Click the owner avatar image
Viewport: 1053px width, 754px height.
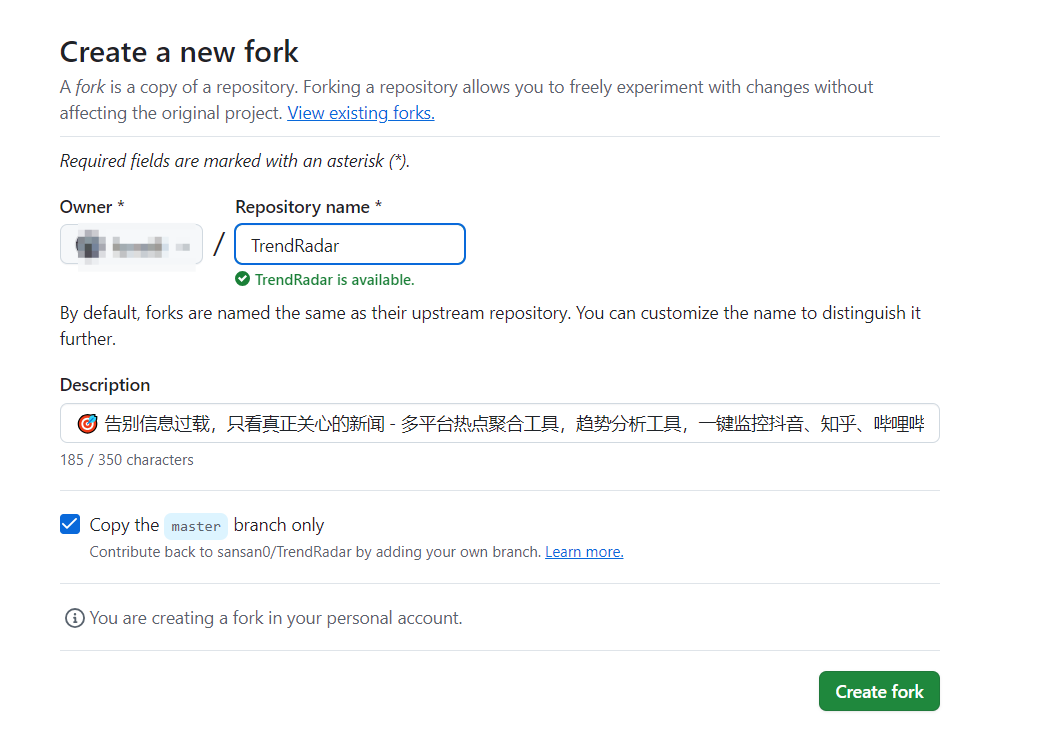pos(86,245)
